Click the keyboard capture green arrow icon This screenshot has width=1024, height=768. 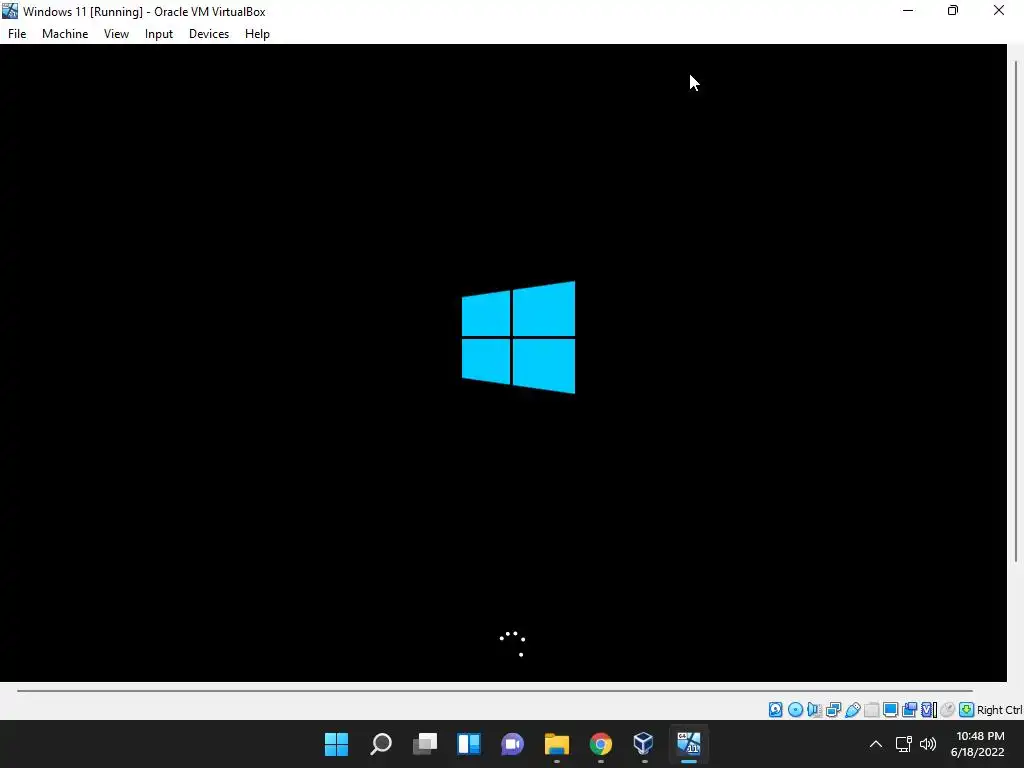tap(967, 709)
